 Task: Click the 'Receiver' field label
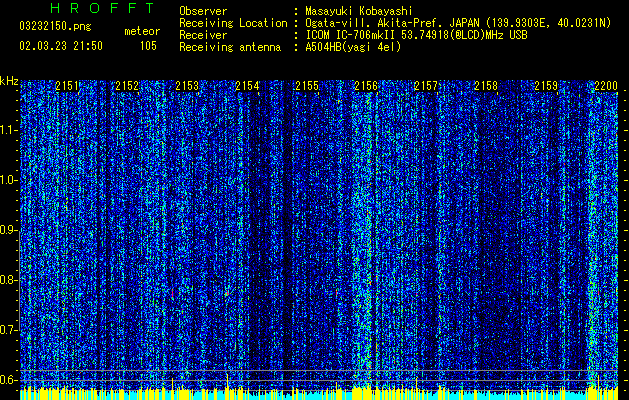click(x=203, y=35)
